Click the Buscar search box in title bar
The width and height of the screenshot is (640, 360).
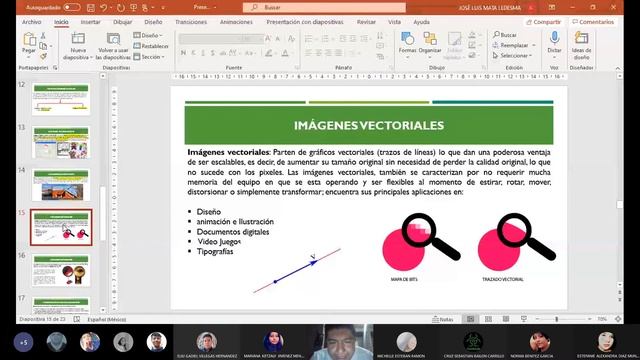click(324, 7)
